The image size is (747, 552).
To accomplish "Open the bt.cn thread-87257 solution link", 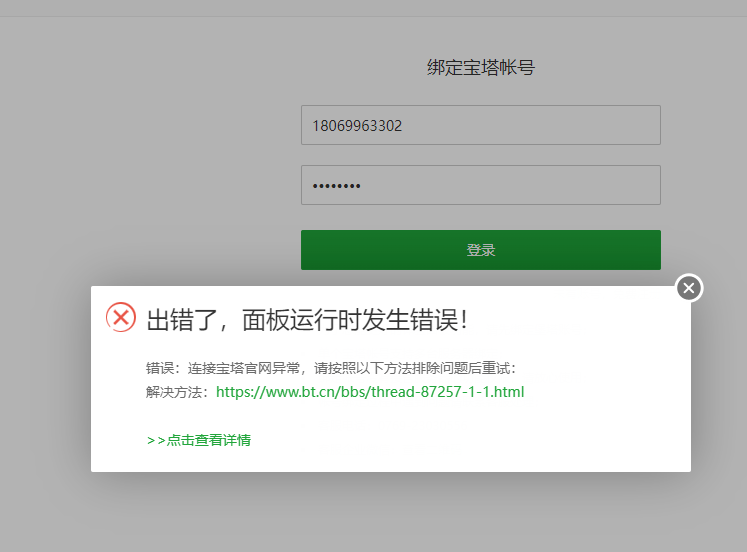I will pos(370,392).
